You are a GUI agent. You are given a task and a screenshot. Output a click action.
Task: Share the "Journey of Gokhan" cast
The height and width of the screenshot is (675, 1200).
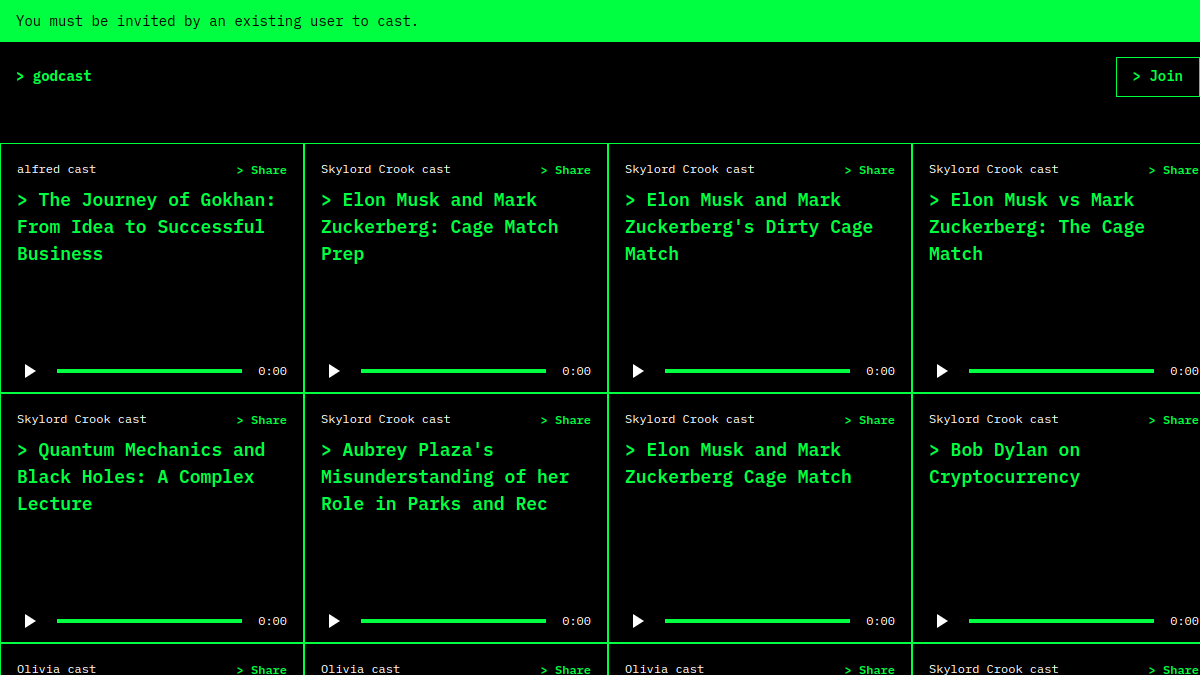pyautogui.click(x=262, y=170)
